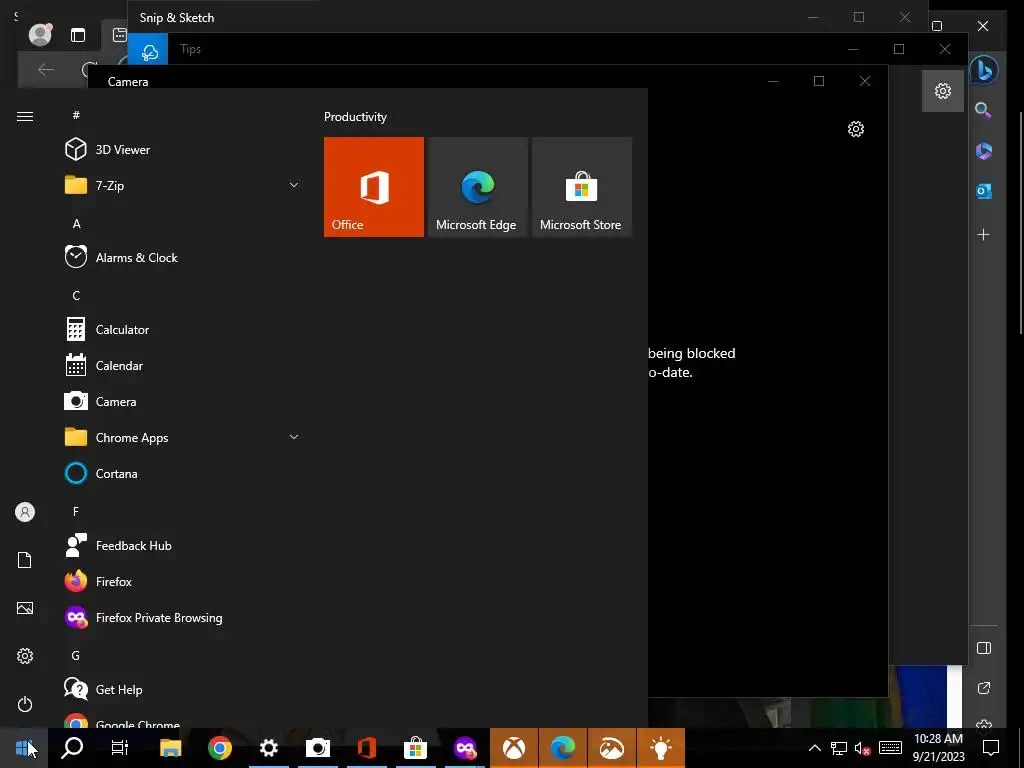Open 3D Viewer from the app list
This screenshot has width=1024, height=768.
[x=181, y=150]
